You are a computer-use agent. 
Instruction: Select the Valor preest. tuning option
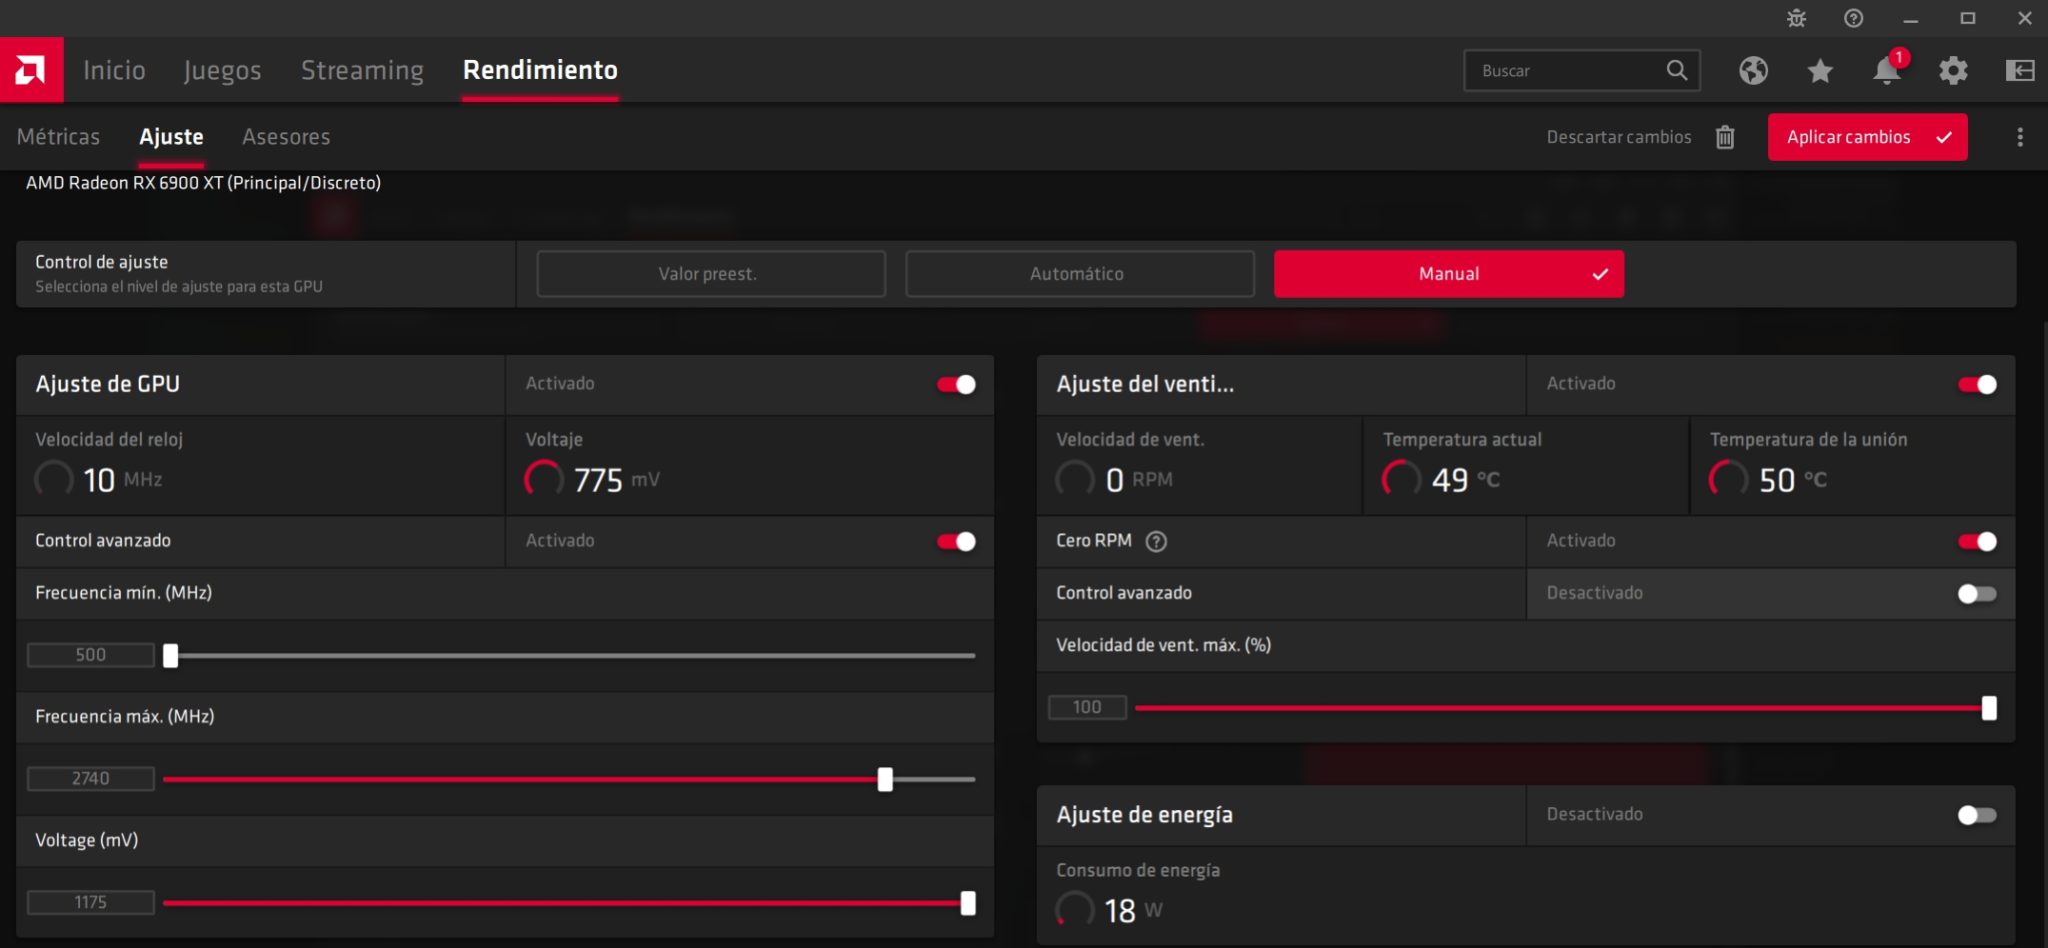tap(711, 274)
